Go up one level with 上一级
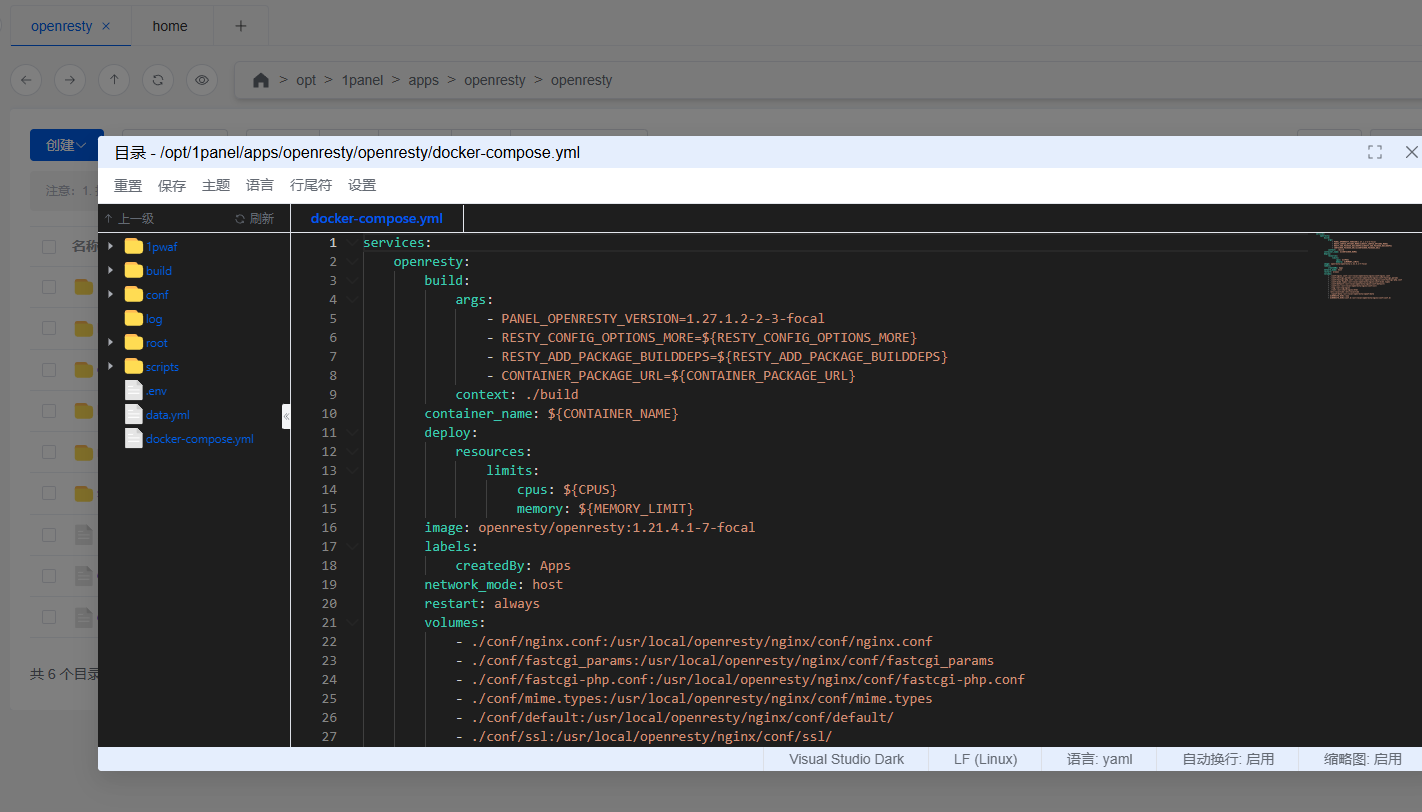1422x812 pixels. 129,219
